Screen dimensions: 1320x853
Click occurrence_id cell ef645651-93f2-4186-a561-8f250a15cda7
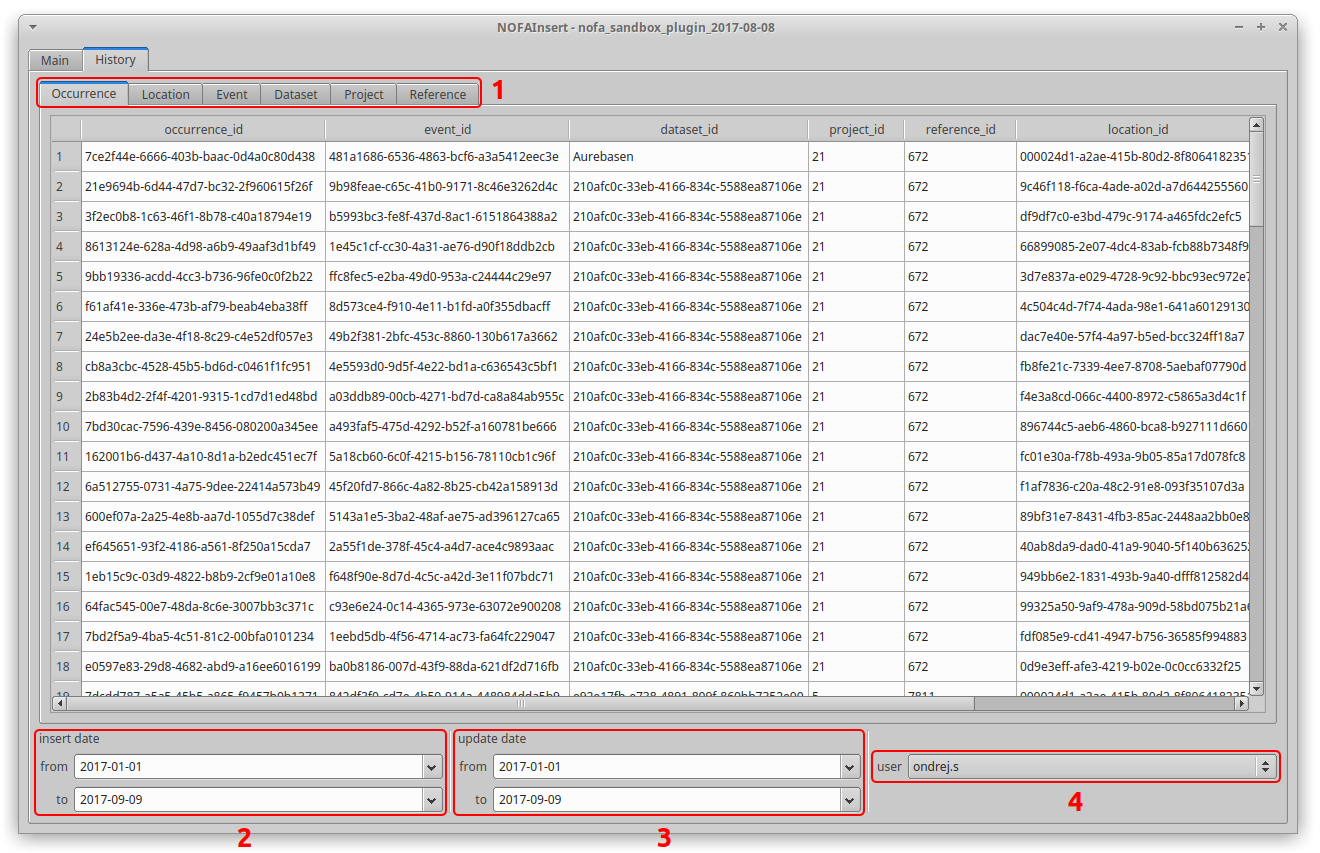pyautogui.click(x=204, y=546)
